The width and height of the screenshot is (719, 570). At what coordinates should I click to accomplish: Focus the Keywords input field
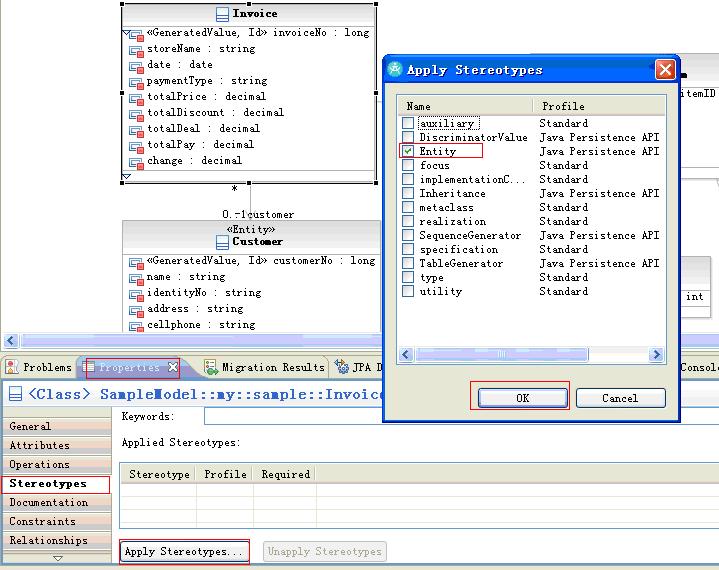461,416
